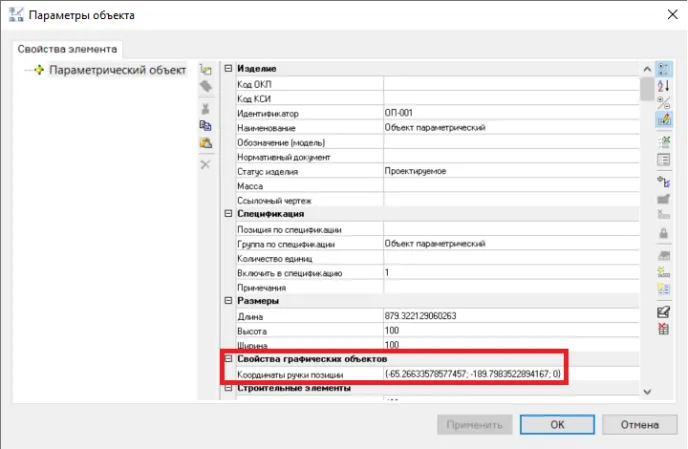Viewport: 688px width, 449px height.
Task: Click the padlock icon in the right toolbar
Action: pyautogui.click(x=663, y=234)
